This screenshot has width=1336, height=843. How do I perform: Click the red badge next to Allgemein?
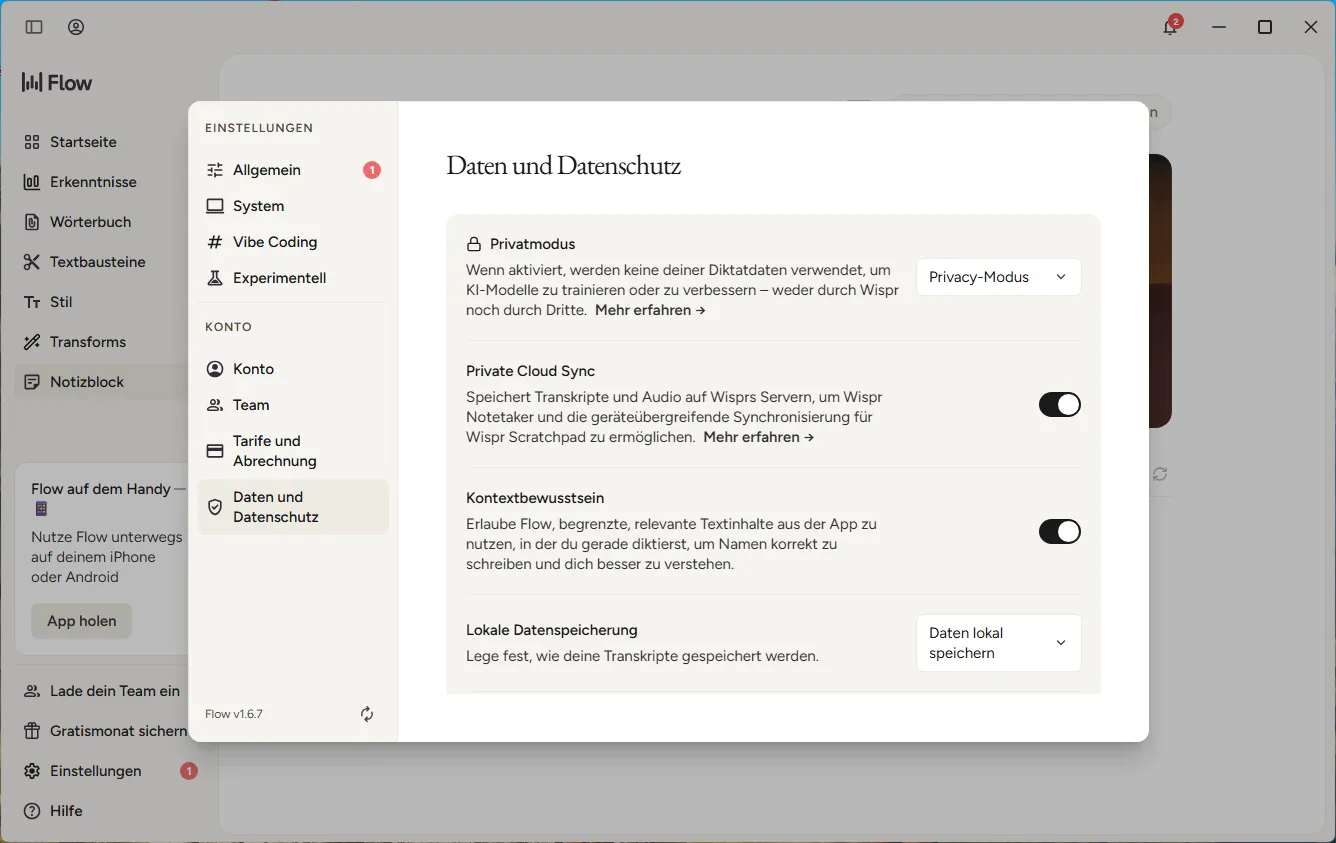pyautogui.click(x=372, y=170)
